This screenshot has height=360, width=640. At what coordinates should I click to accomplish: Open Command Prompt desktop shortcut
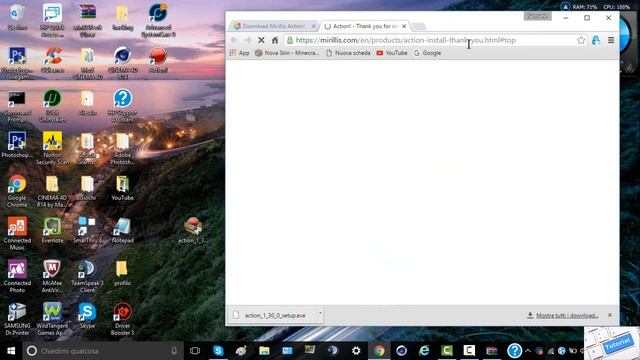click(x=17, y=107)
